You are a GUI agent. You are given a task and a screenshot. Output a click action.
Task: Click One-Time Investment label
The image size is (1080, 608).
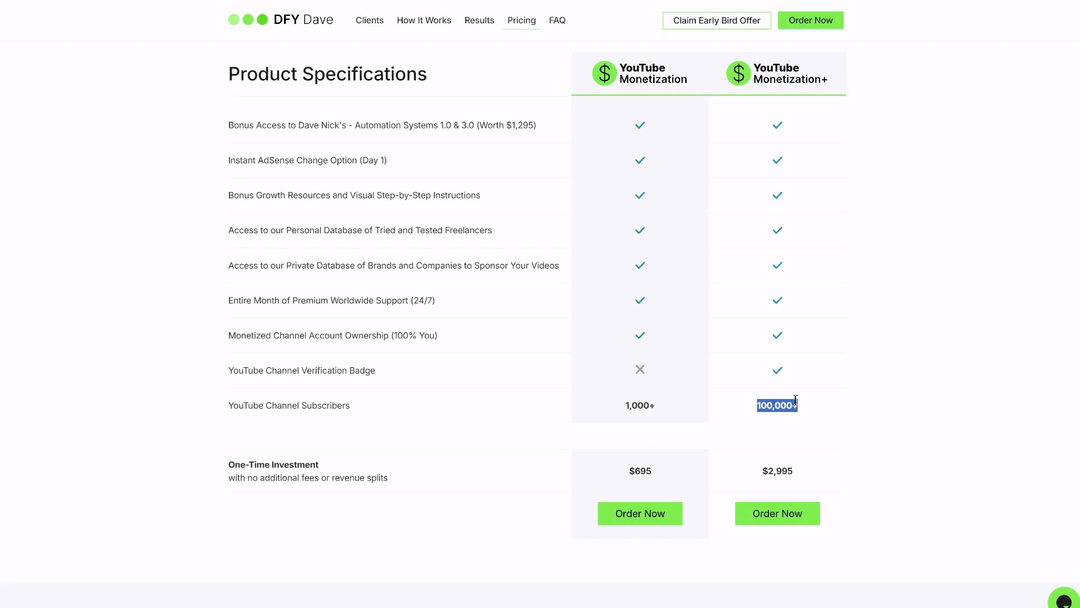(x=273, y=465)
